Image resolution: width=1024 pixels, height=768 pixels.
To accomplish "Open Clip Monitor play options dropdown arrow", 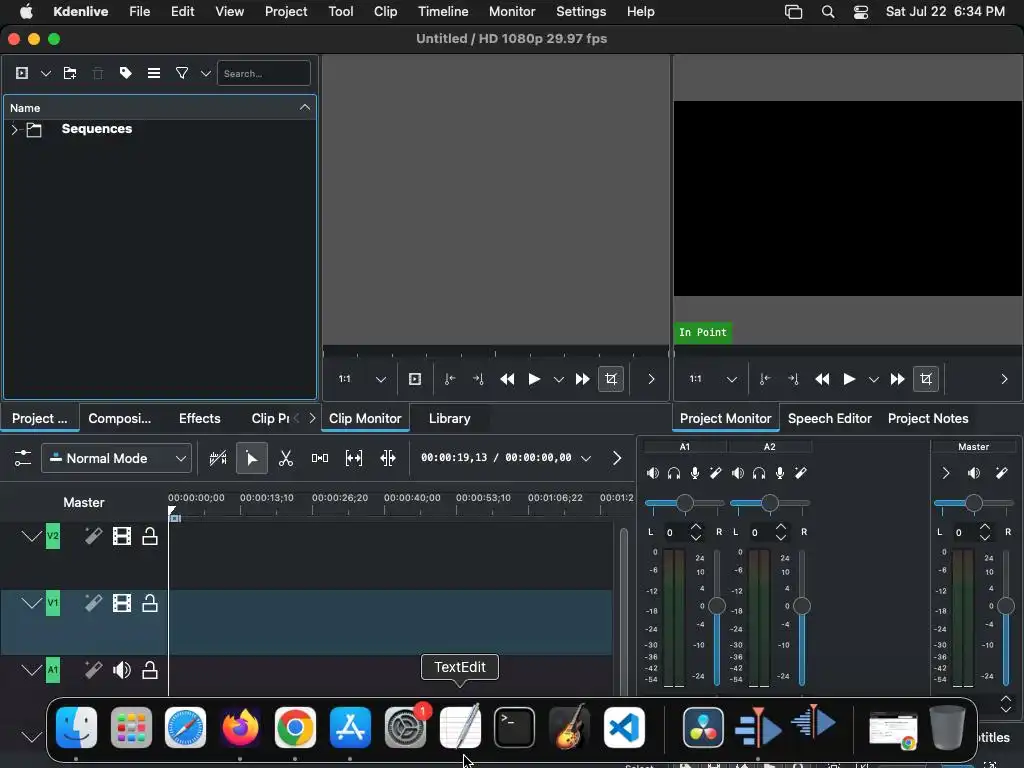I will click(558, 379).
